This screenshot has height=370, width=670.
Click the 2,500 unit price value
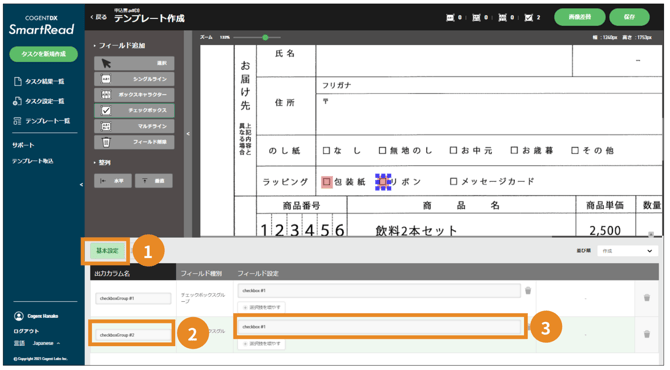coord(605,231)
